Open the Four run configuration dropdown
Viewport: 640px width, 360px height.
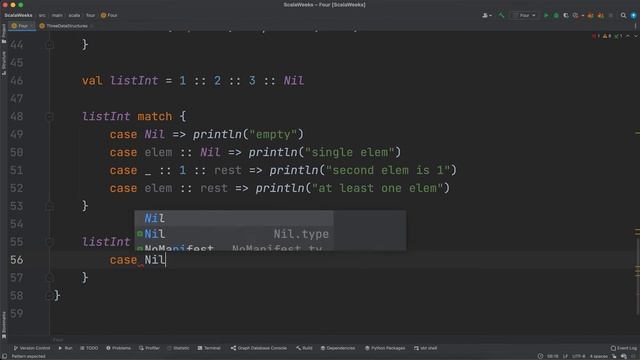point(524,16)
